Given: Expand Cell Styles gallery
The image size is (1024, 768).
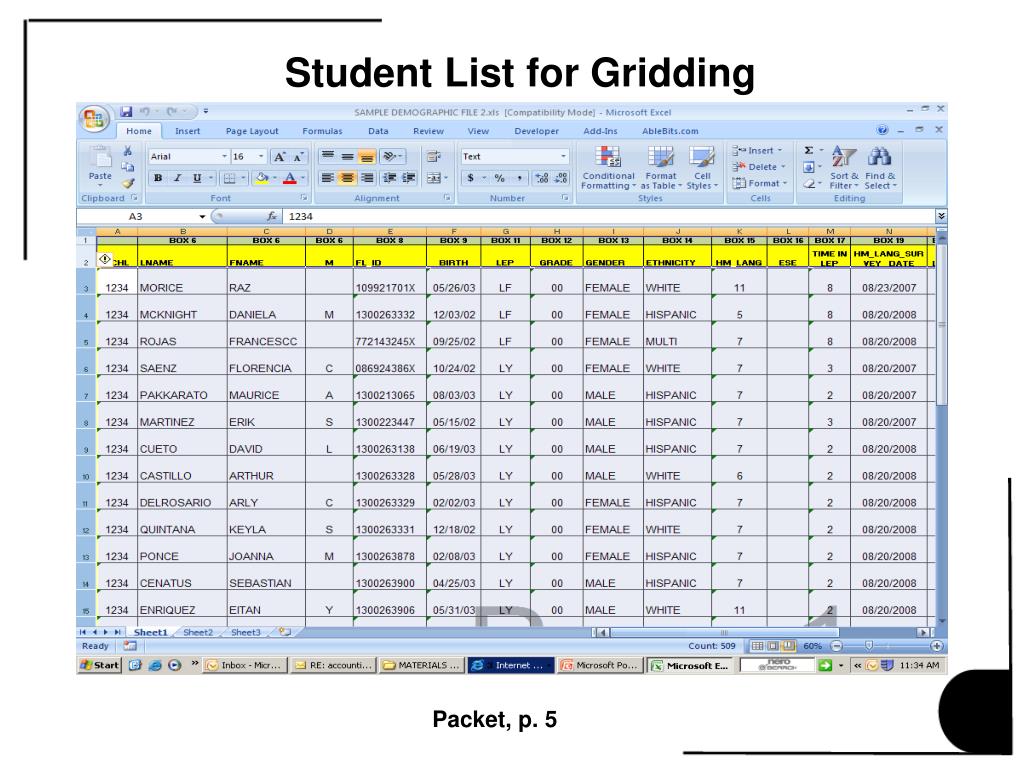Looking at the screenshot, I should [x=702, y=168].
